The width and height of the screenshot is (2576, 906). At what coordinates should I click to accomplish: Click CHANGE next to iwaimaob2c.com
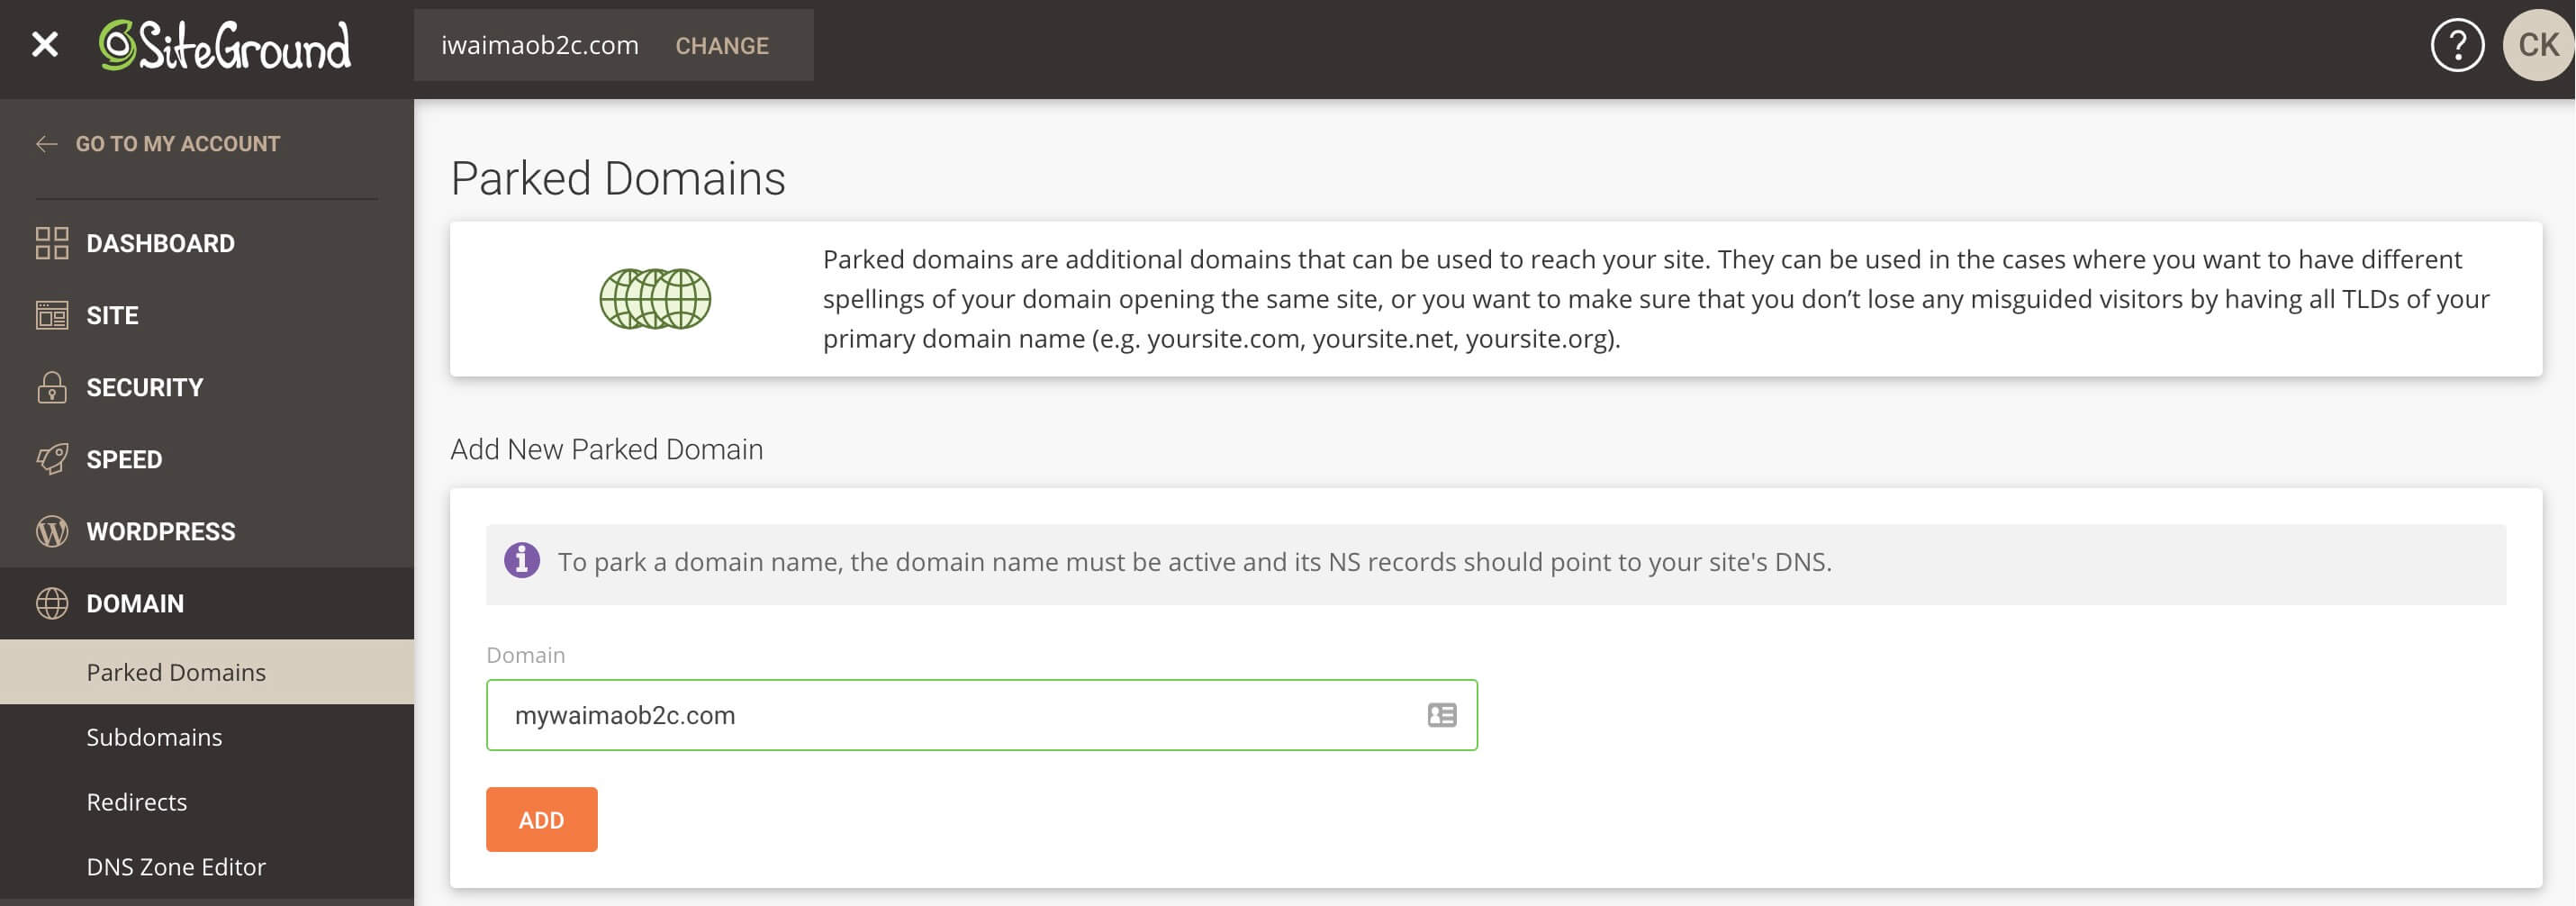(x=721, y=46)
